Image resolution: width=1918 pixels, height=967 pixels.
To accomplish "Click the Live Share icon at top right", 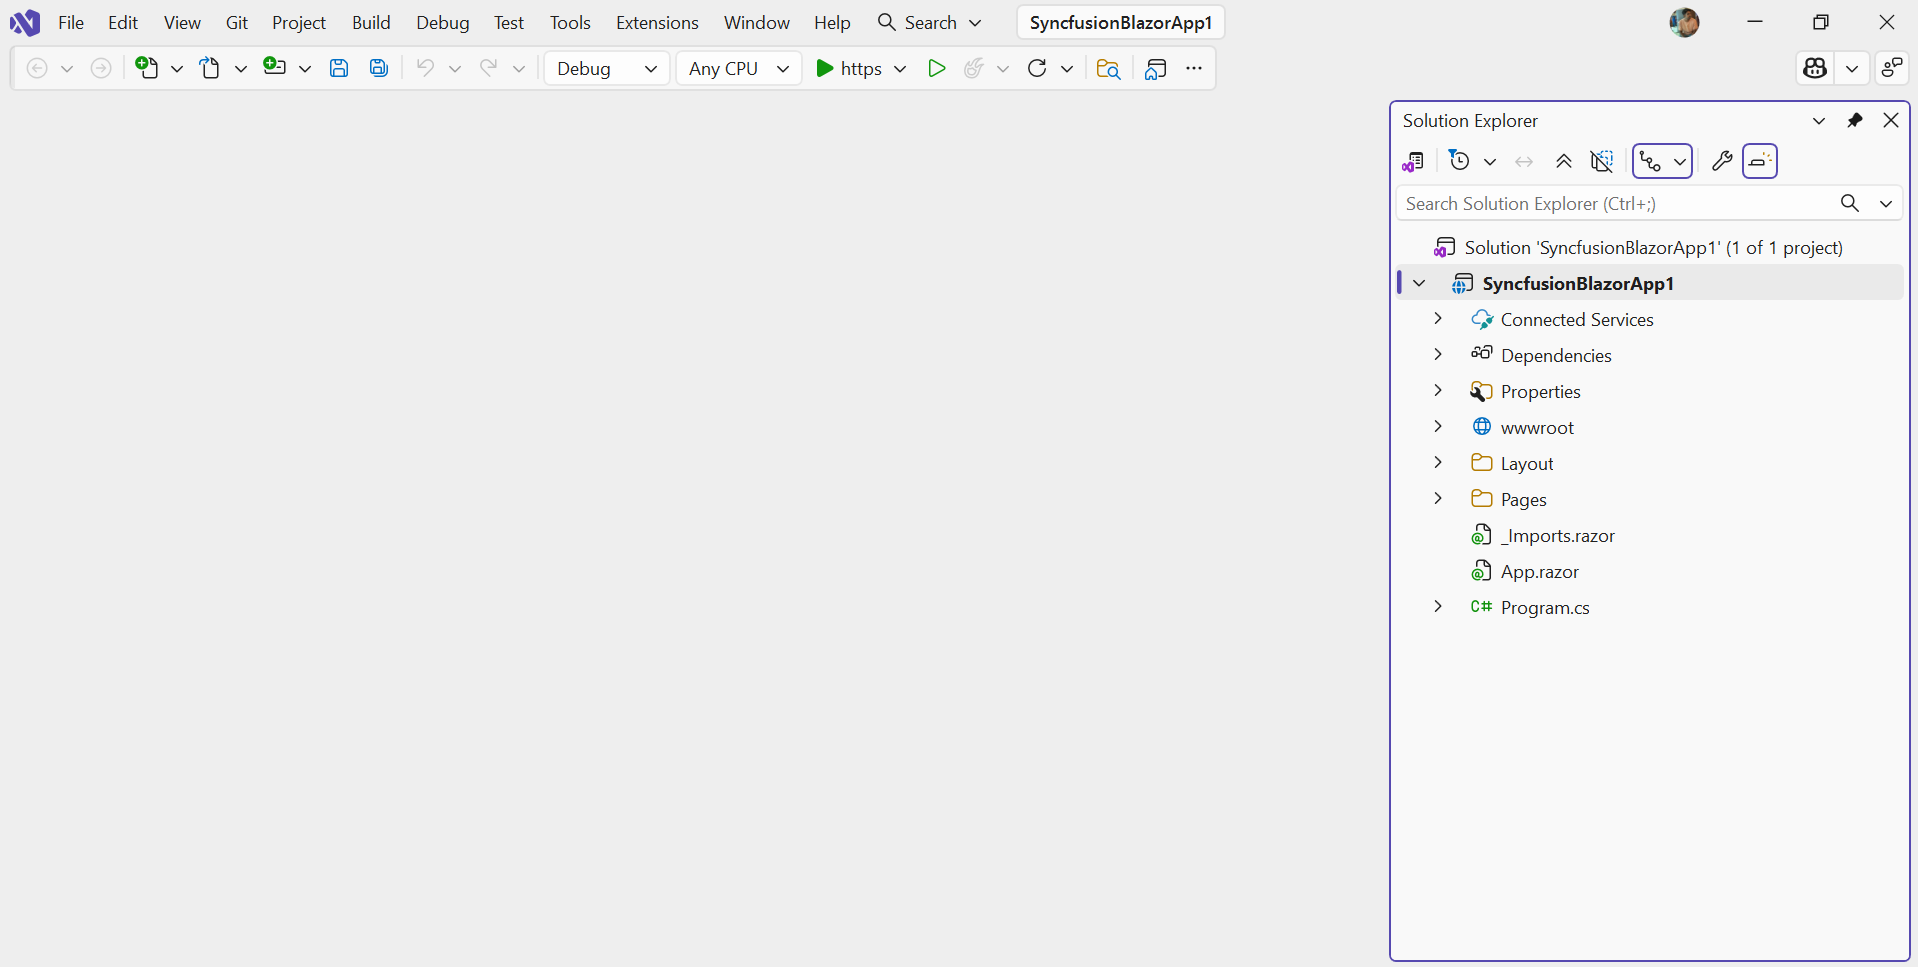I will click(x=1892, y=68).
